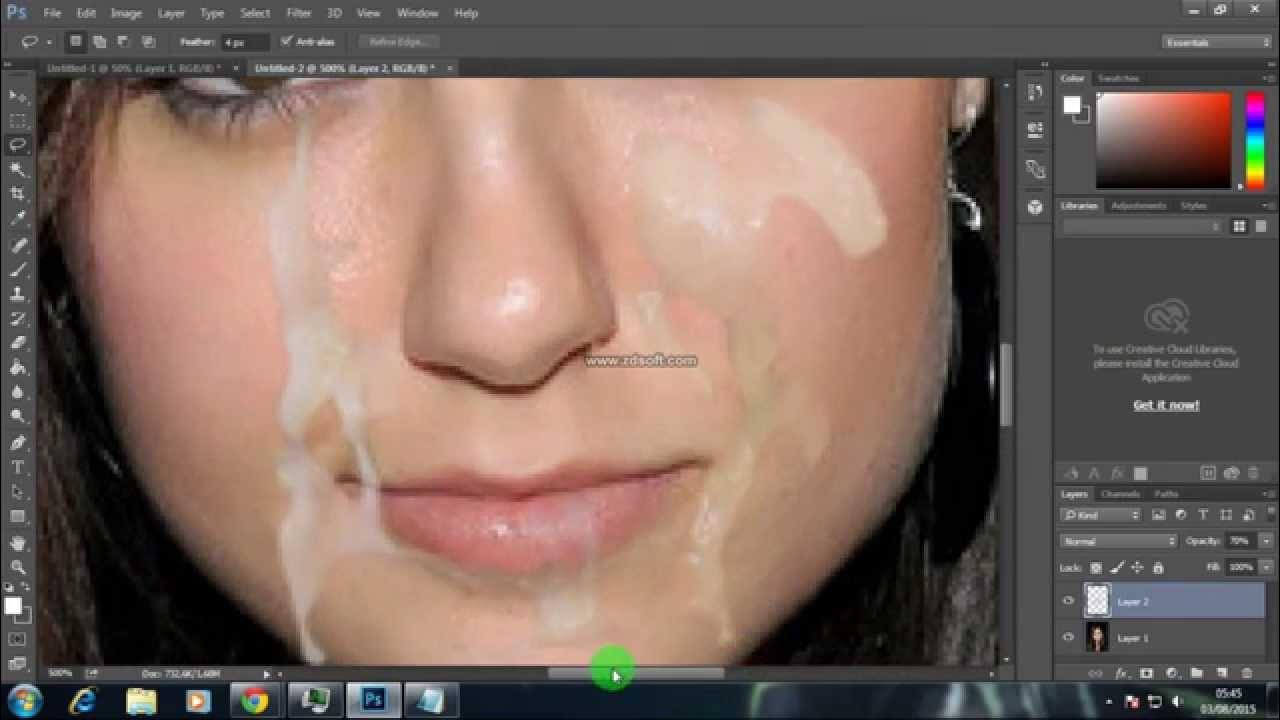Select the Crop tool
The width and height of the screenshot is (1280, 720).
(18, 194)
